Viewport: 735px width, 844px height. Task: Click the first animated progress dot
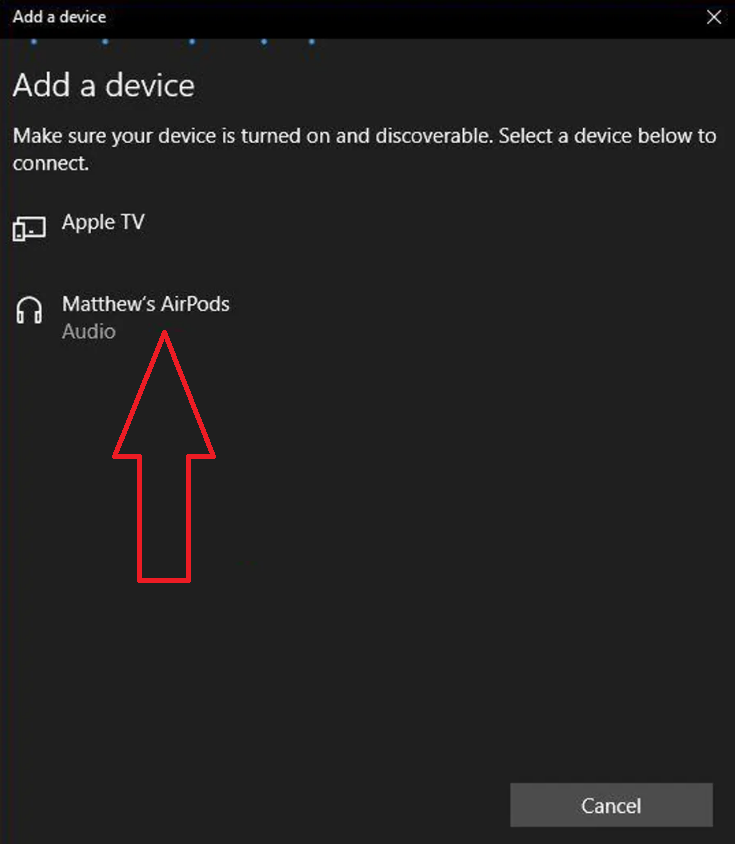click(x=33, y=41)
